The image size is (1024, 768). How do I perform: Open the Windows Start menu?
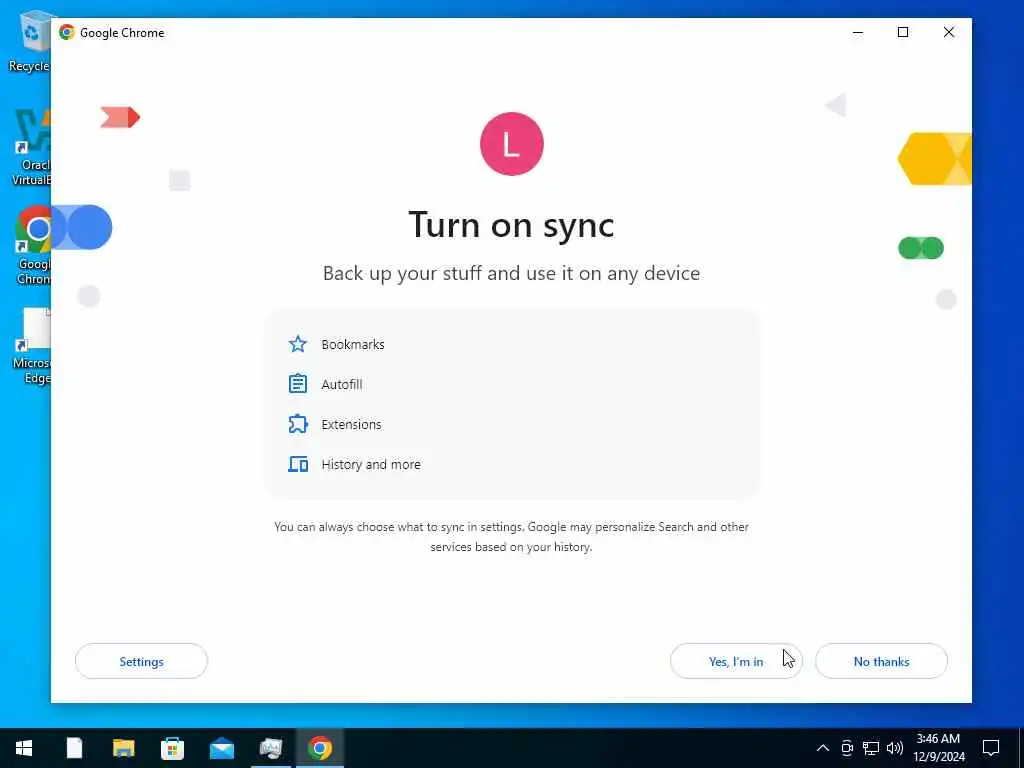click(x=24, y=748)
